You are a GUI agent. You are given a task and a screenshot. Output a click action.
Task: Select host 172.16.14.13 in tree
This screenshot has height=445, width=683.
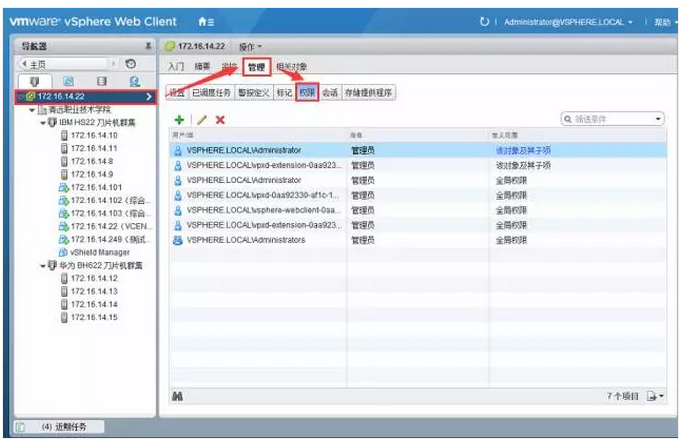click(x=94, y=291)
